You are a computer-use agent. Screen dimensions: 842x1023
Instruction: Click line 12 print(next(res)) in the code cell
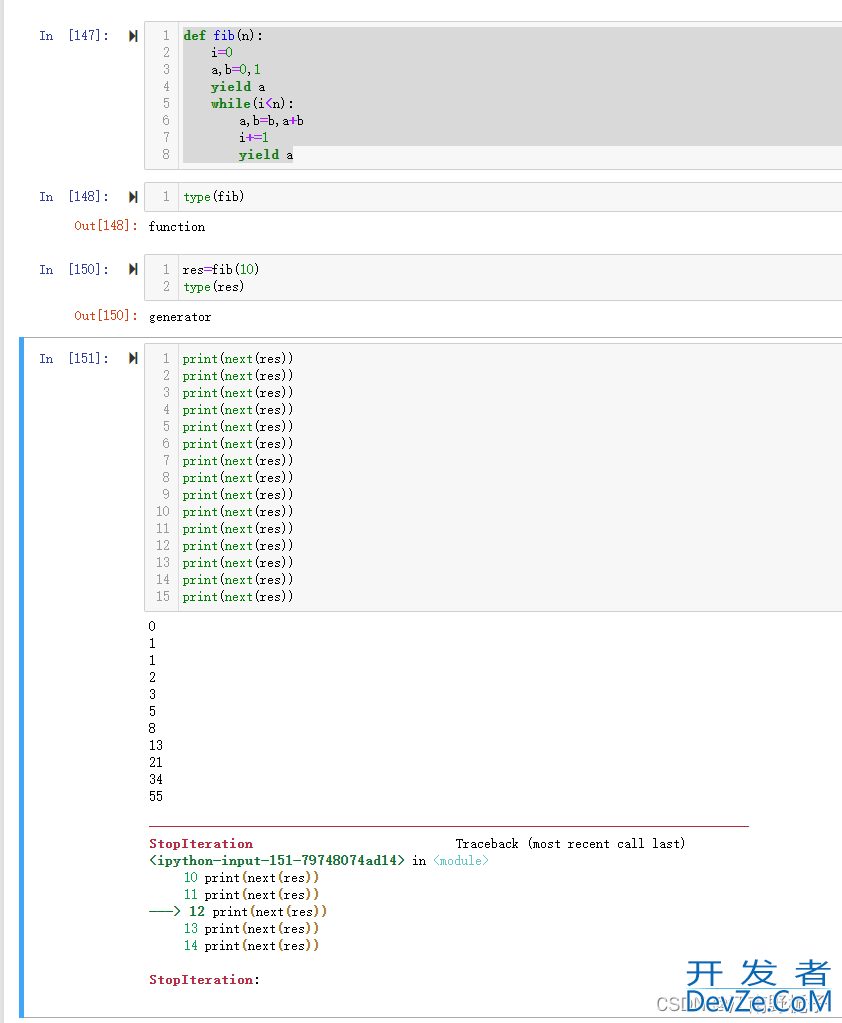point(238,545)
